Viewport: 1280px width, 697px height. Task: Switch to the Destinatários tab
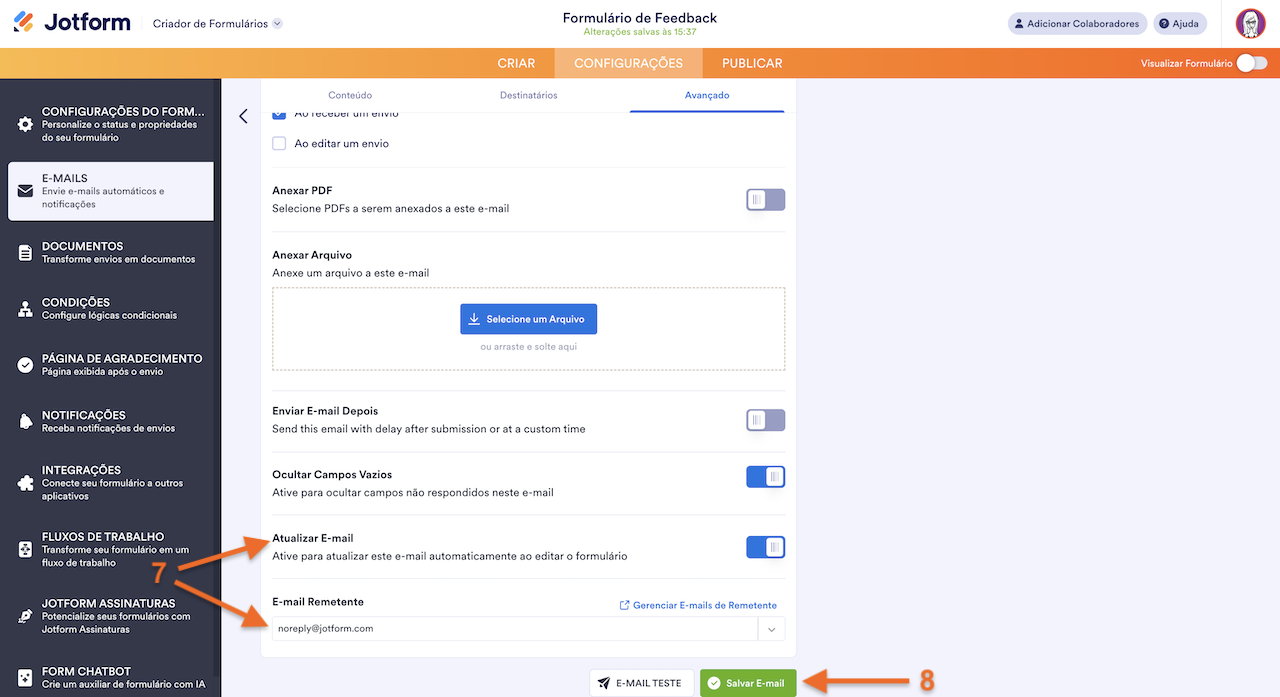tap(528, 95)
